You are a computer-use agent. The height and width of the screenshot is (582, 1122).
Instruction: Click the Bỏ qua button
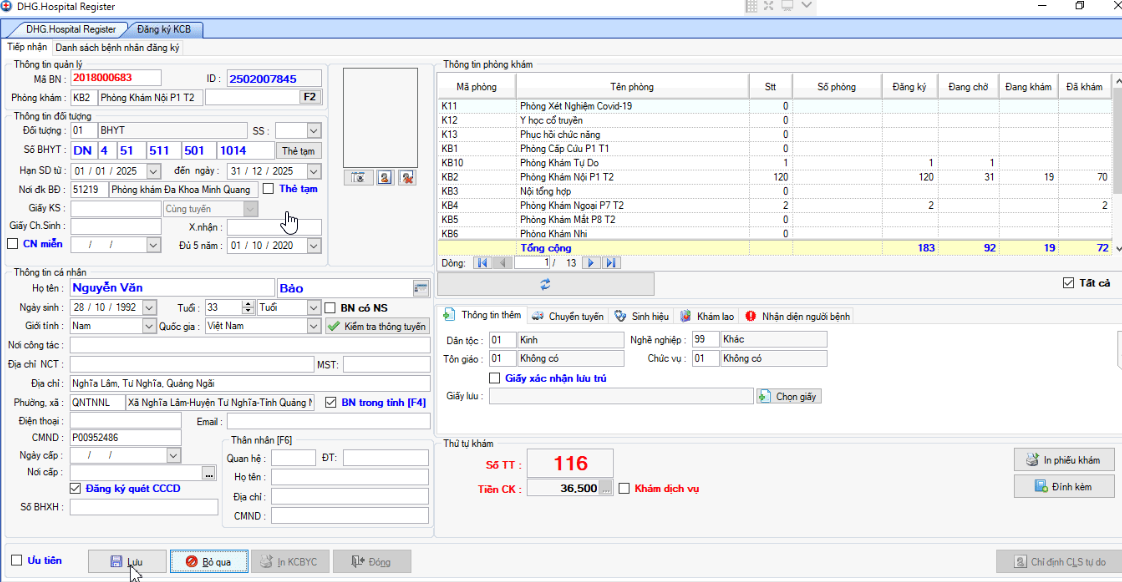click(x=209, y=562)
